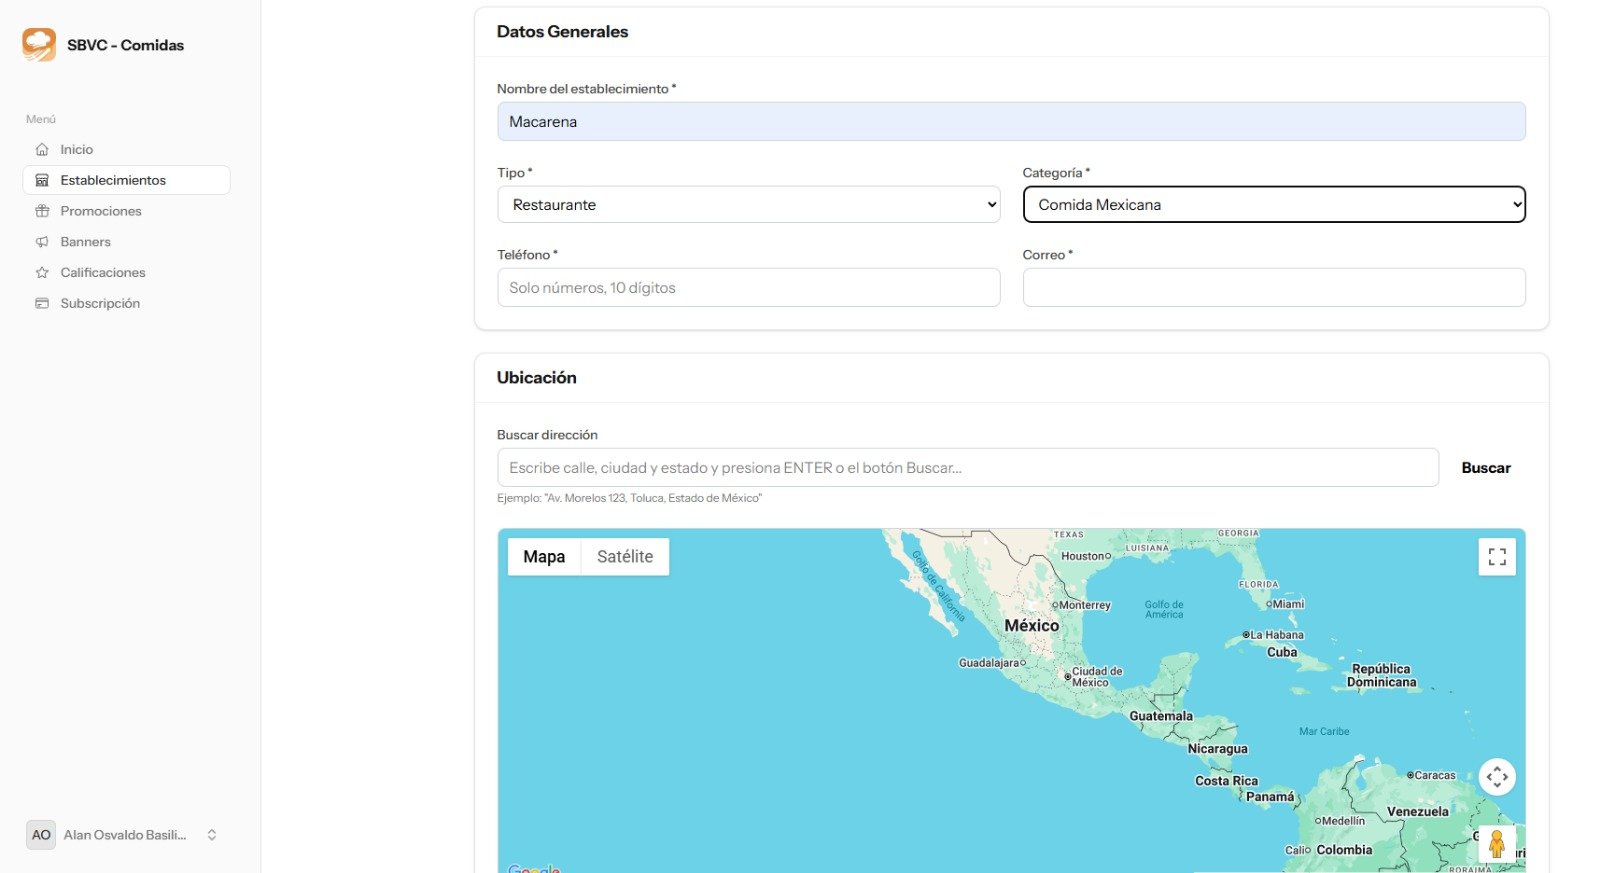Open Banners in the sidebar

click(x=126, y=242)
